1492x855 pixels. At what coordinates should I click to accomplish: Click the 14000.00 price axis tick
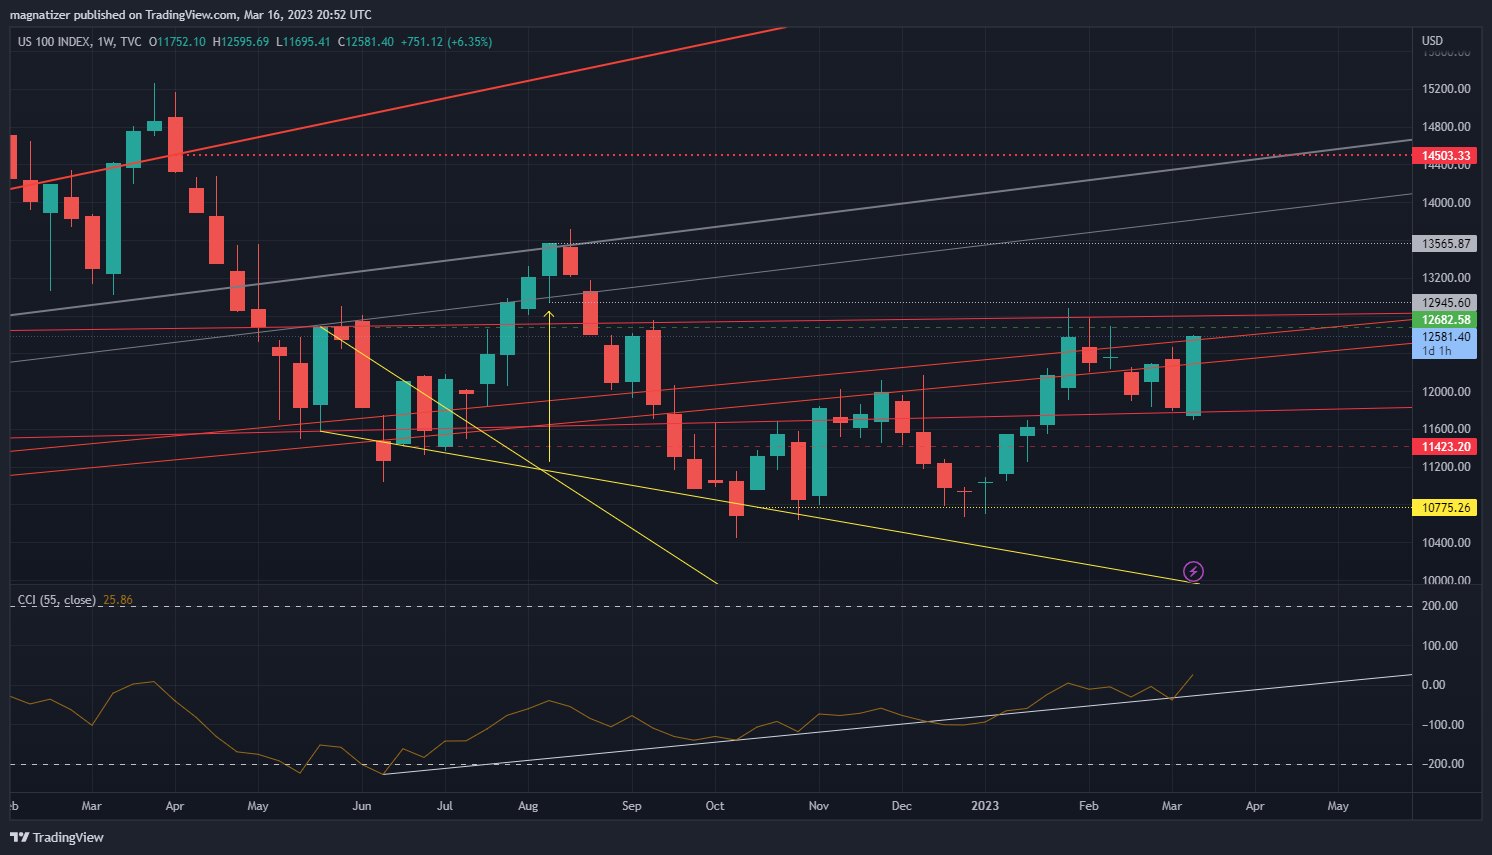[1446, 202]
